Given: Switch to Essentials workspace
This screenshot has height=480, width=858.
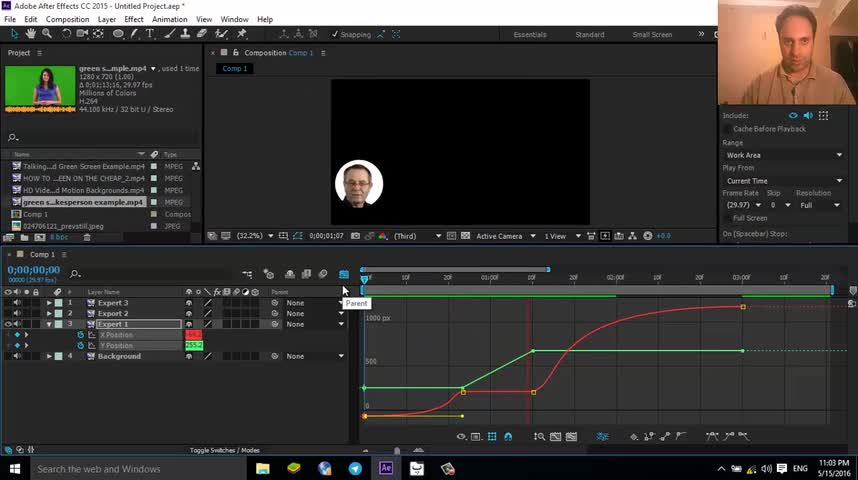Looking at the screenshot, I should [530, 34].
